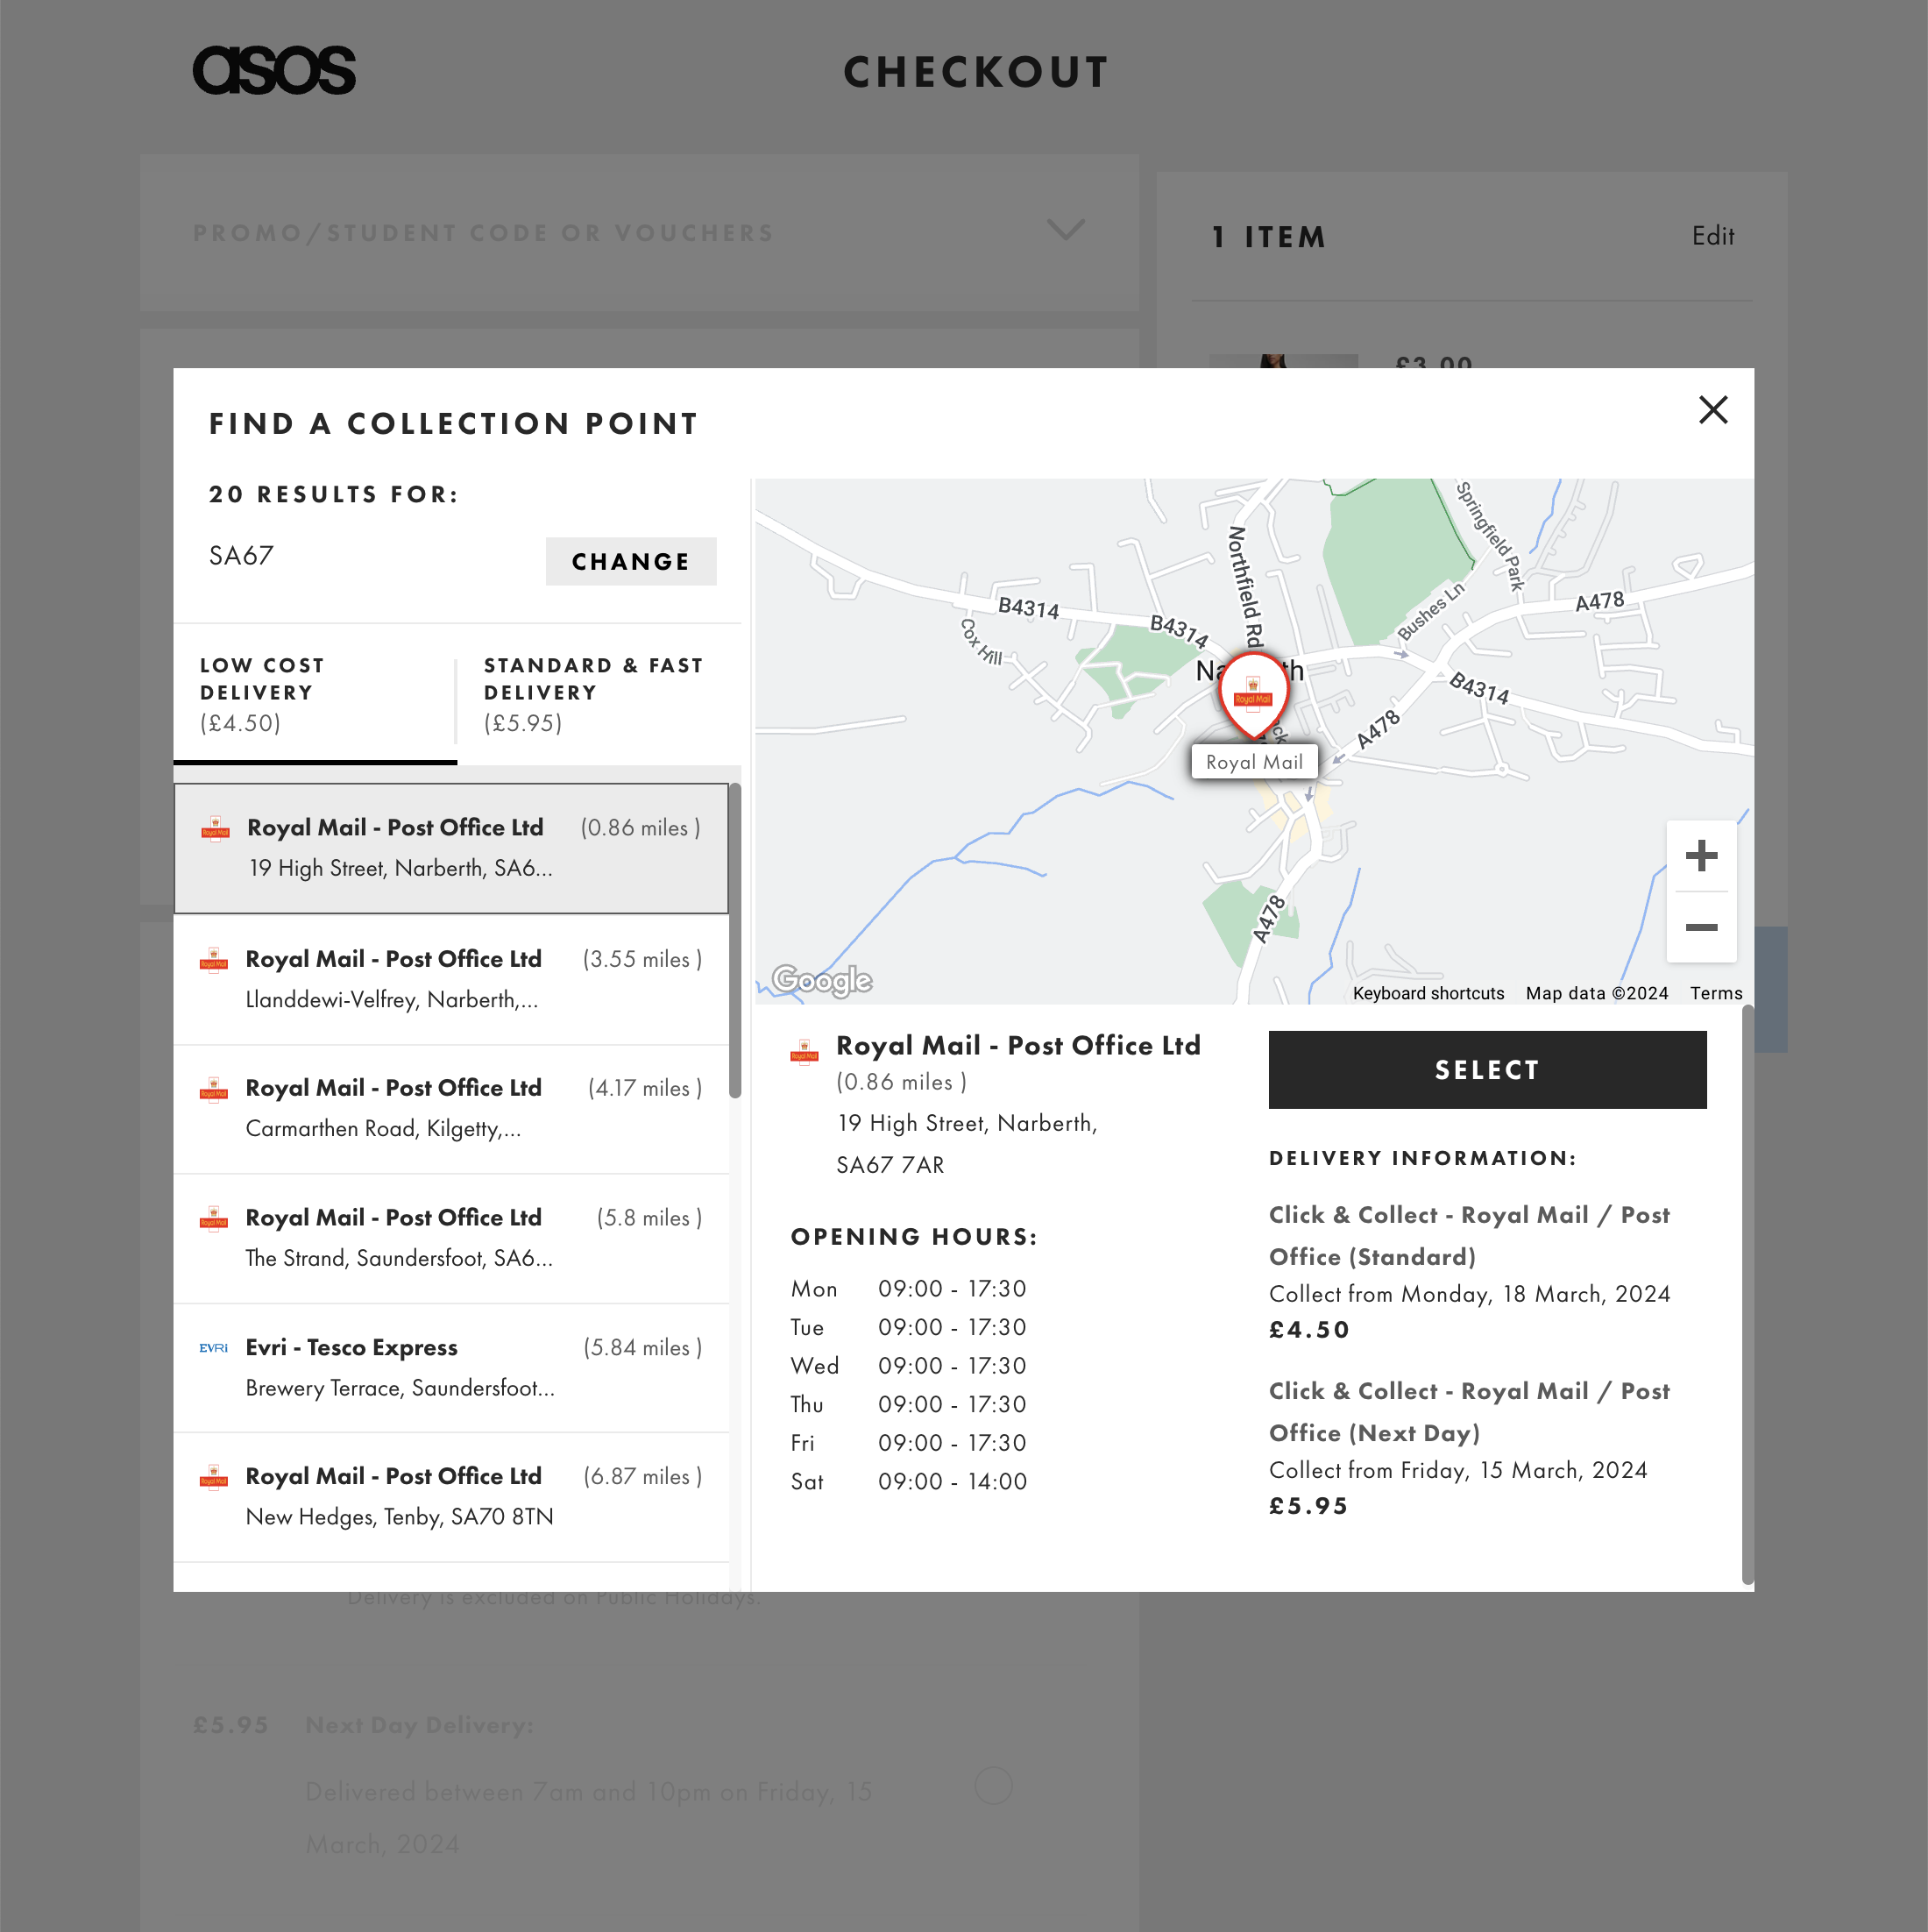Open the map Terms link
The width and height of the screenshot is (1928, 1932).
pos(1715,993)
